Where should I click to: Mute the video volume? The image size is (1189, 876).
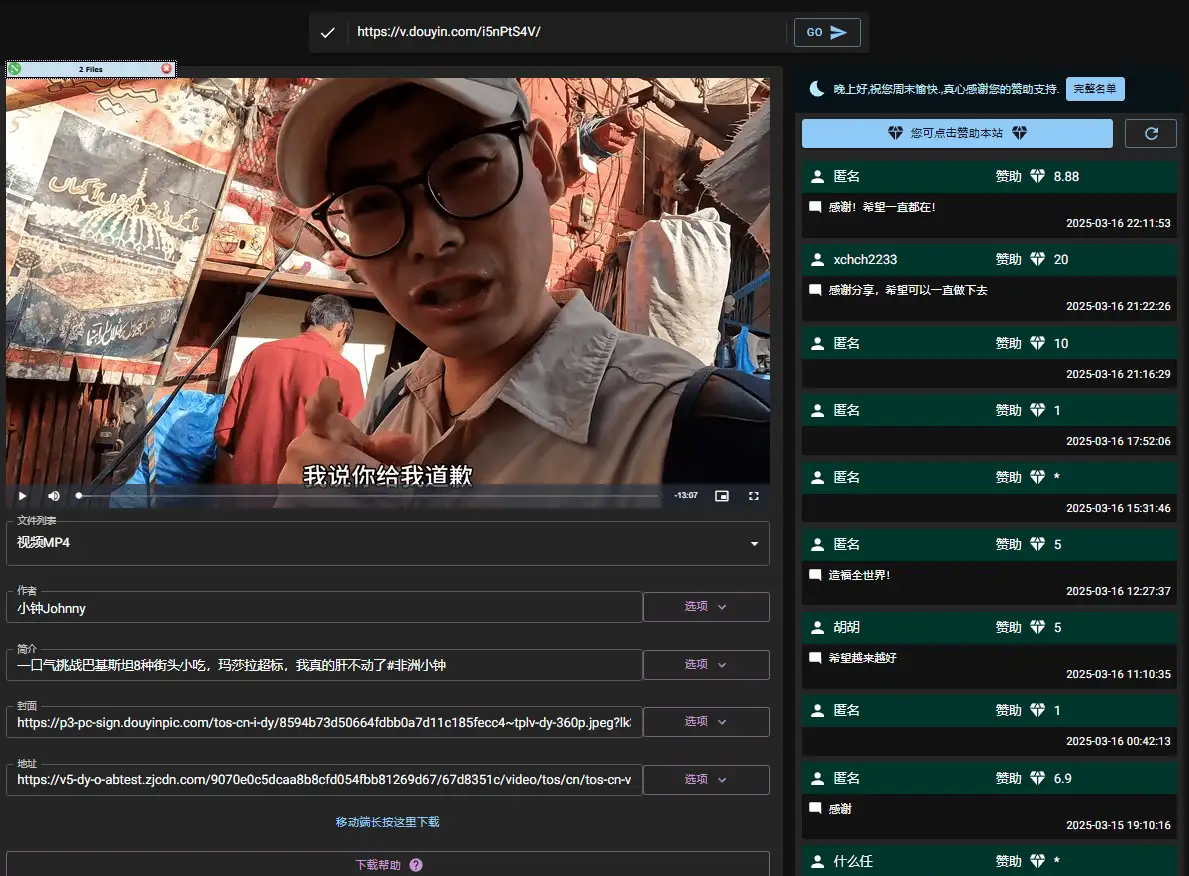pyautogui.click(x=54, y=496)
